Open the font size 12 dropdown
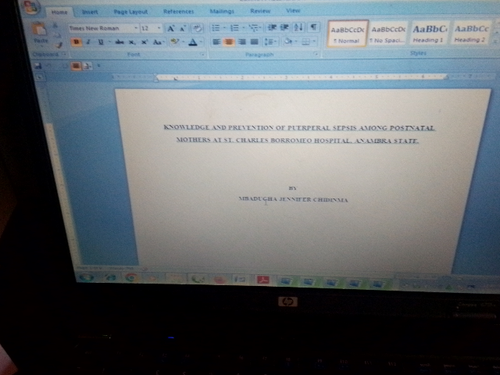 159,28
